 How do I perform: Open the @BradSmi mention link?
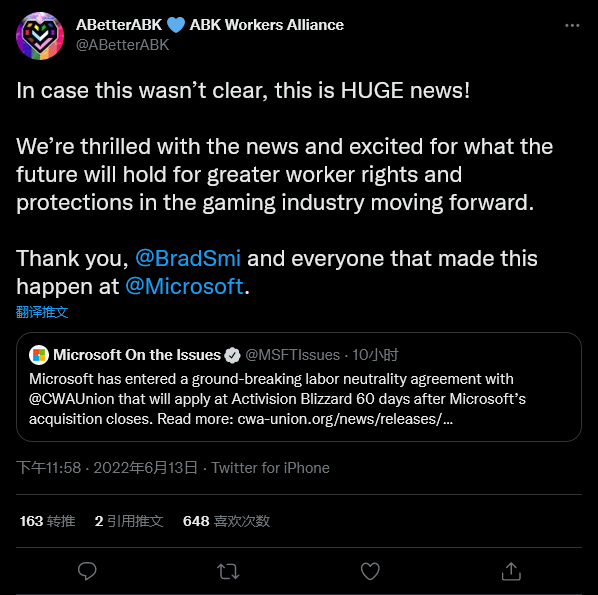pos(188,258)
